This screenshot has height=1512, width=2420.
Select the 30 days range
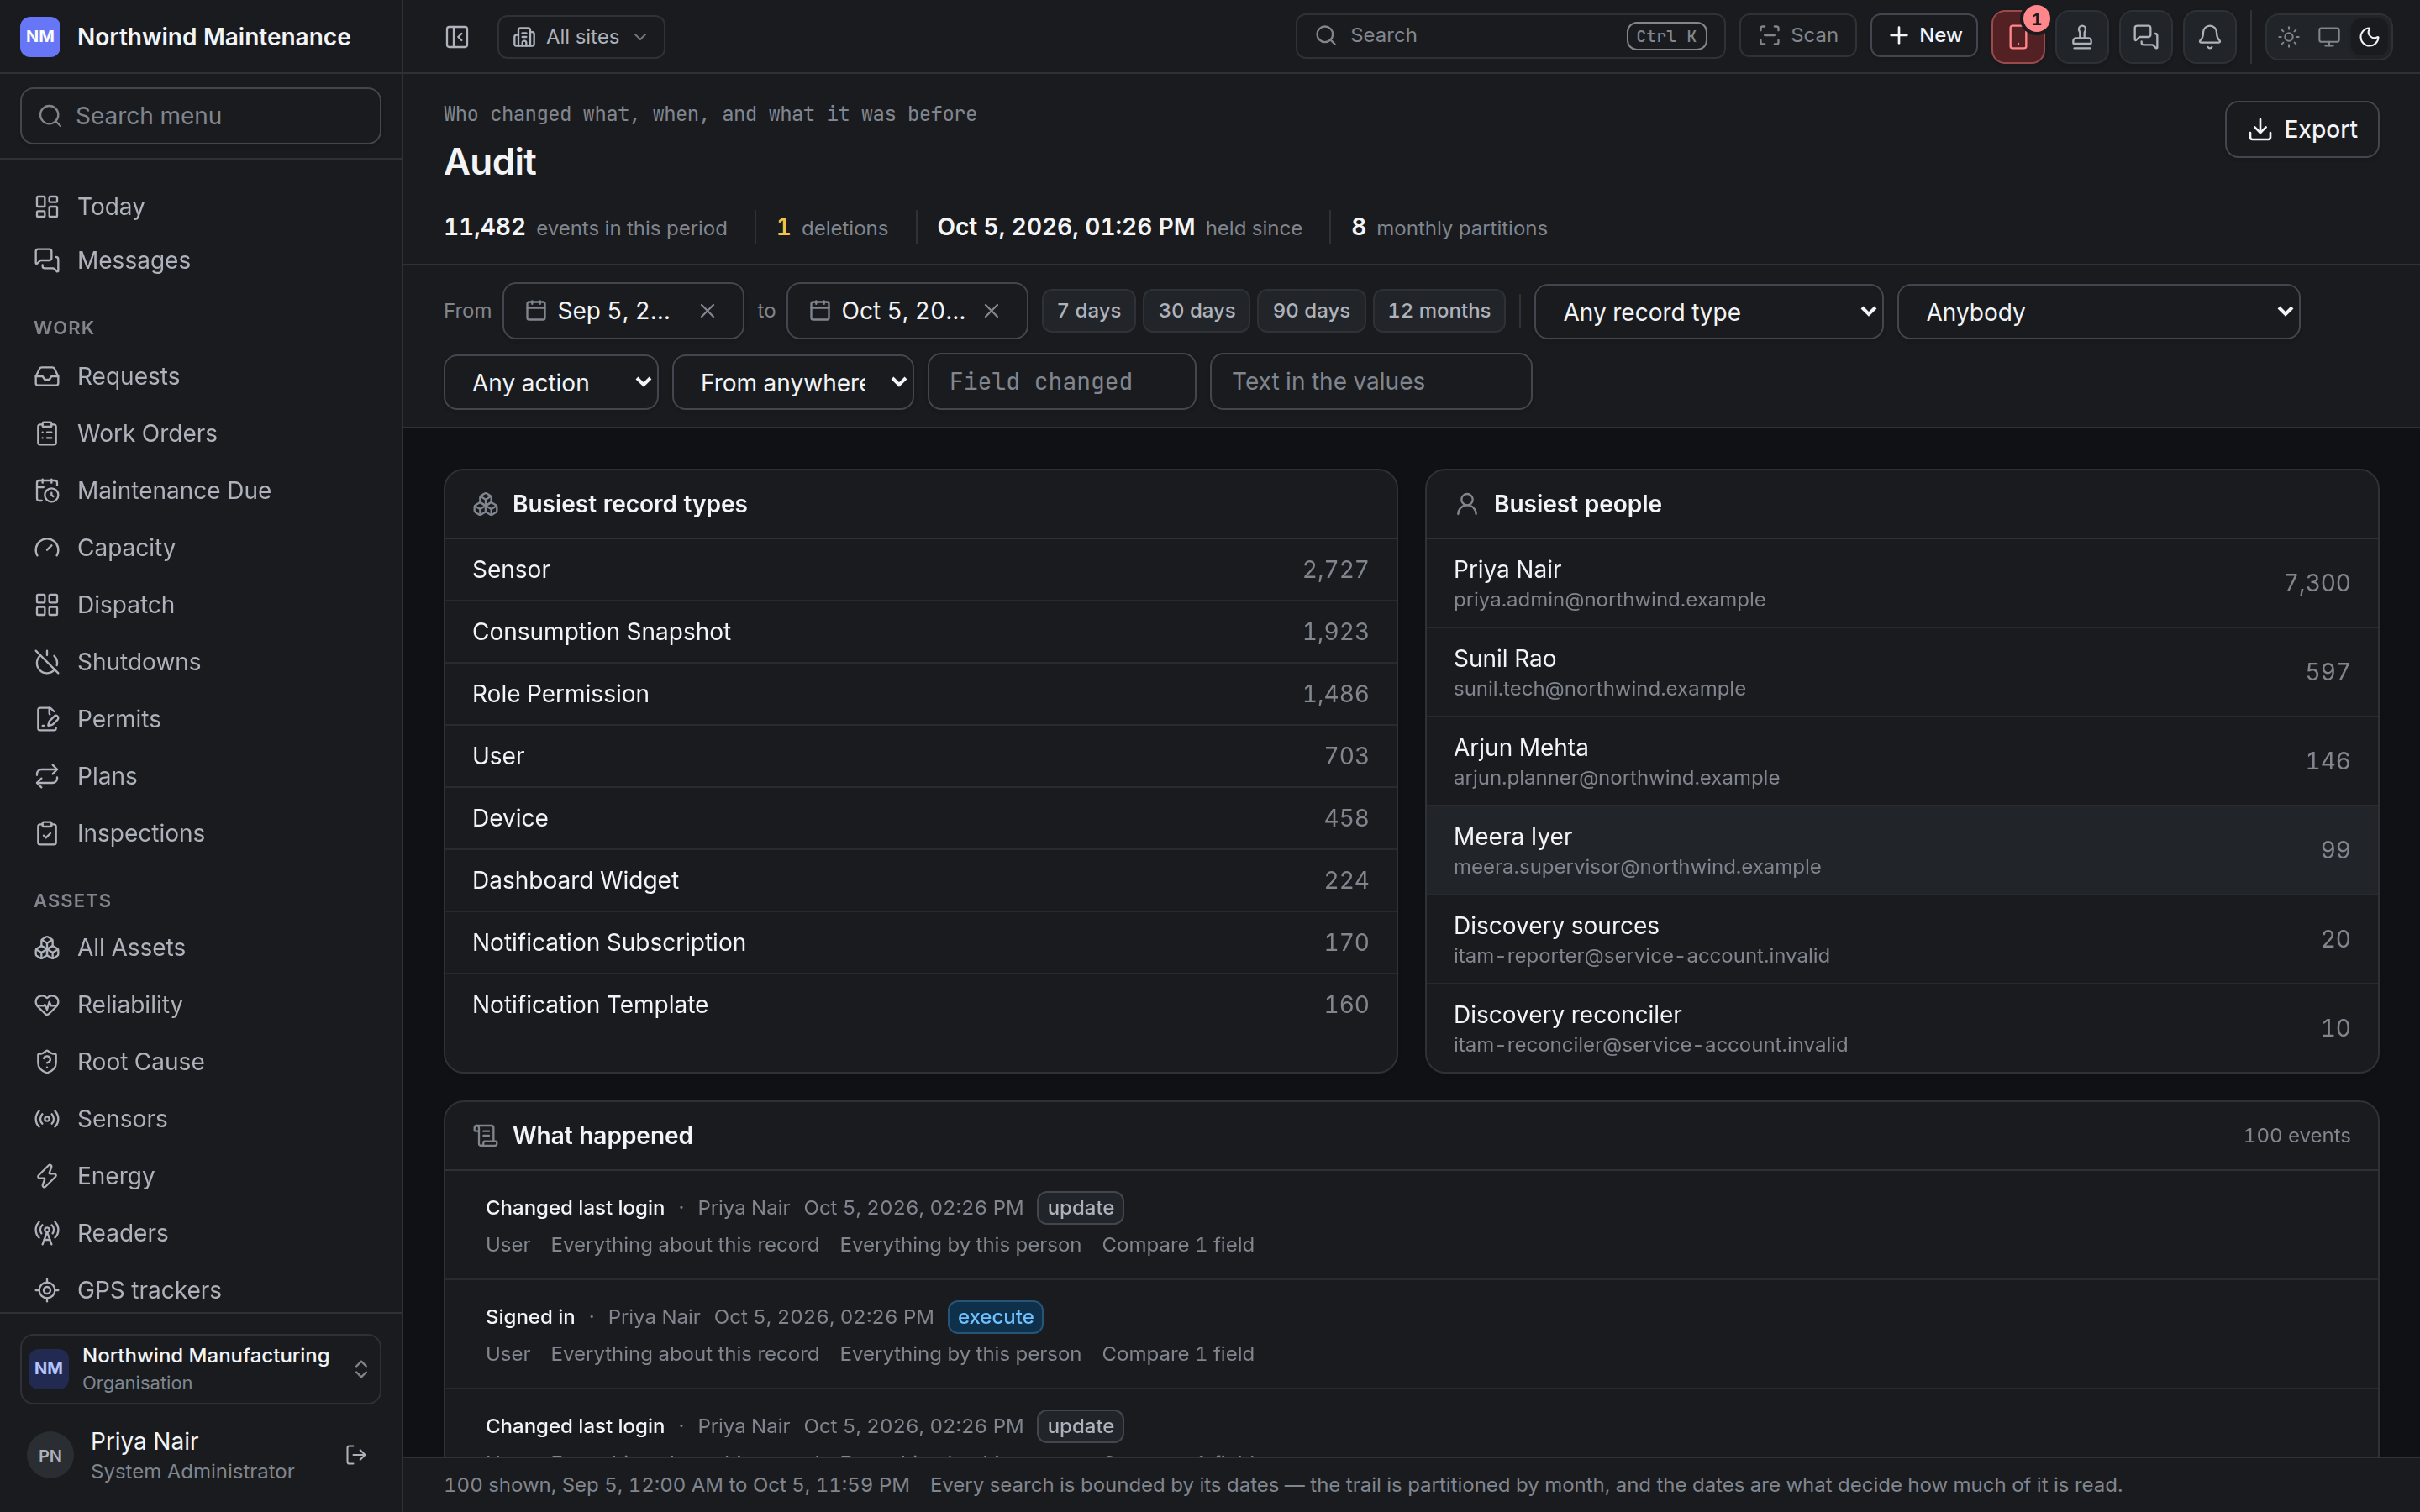[x=1196, y=311]
